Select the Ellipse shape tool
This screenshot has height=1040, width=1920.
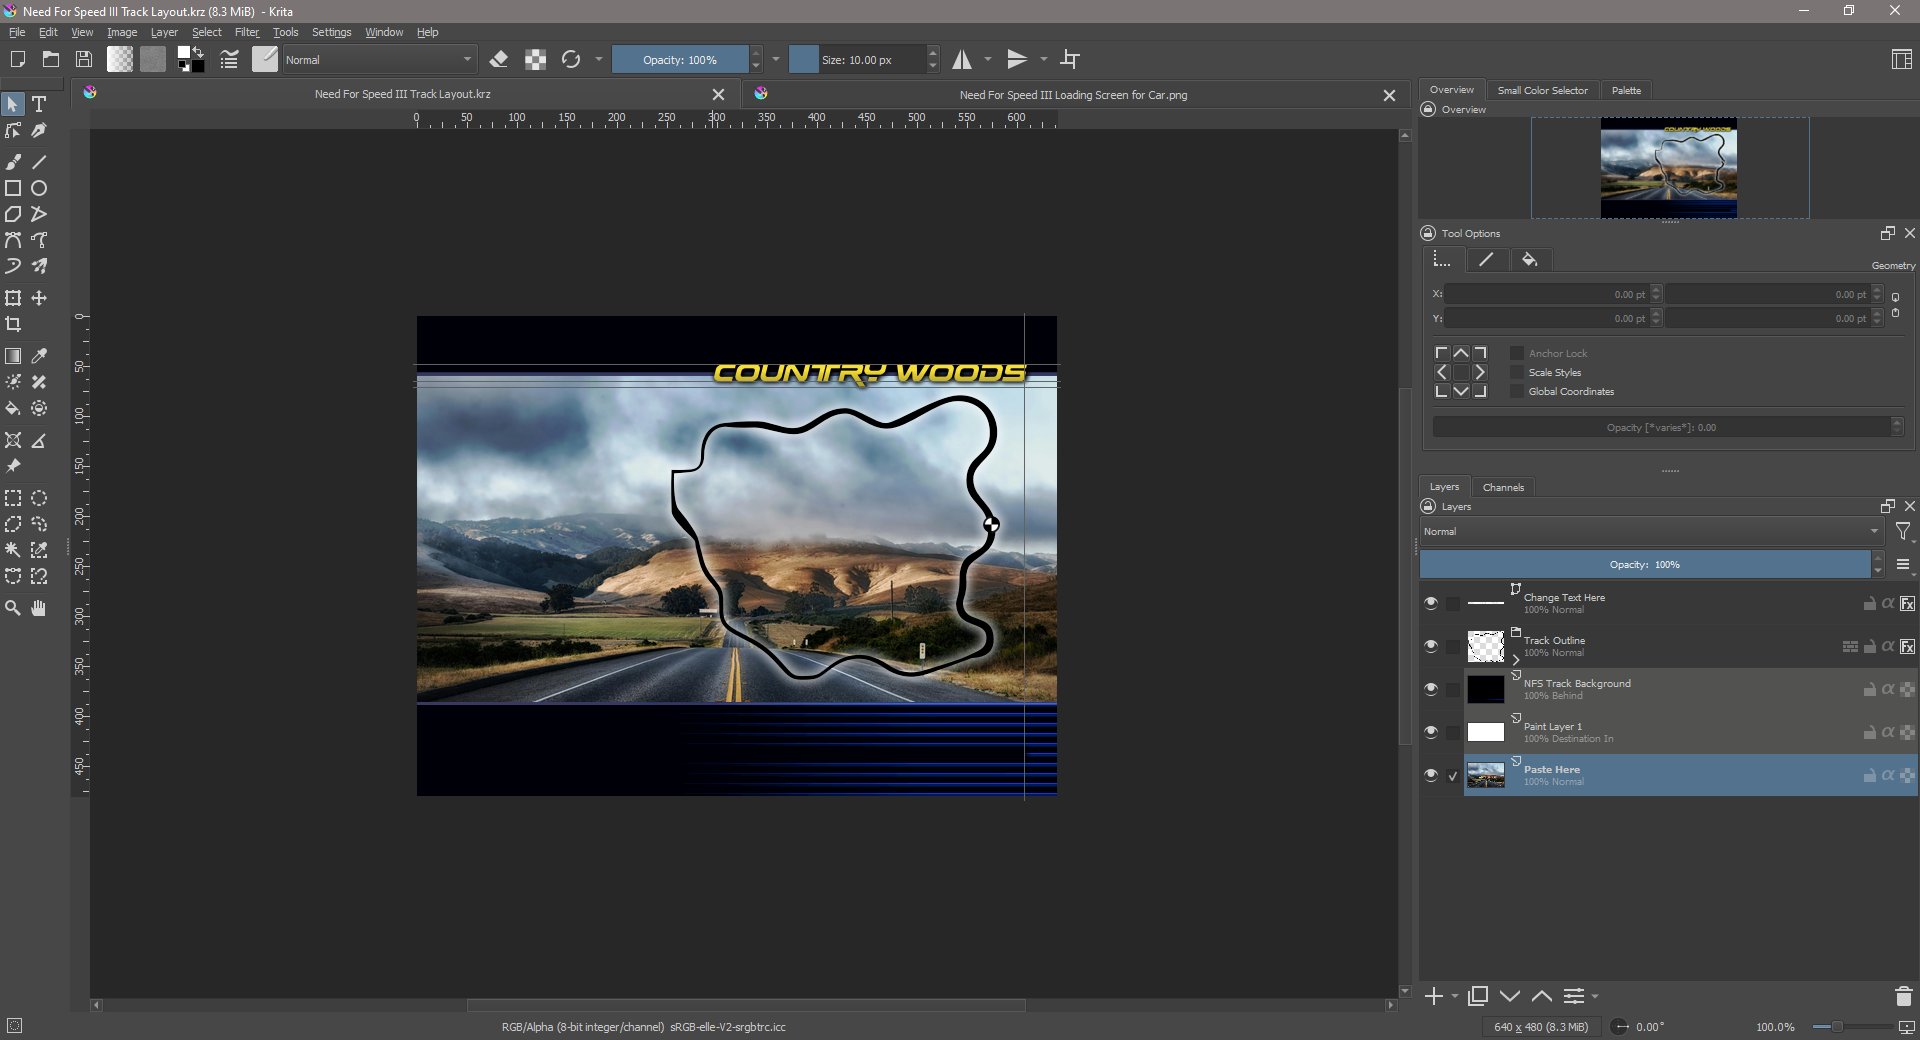tap(39, 188)
